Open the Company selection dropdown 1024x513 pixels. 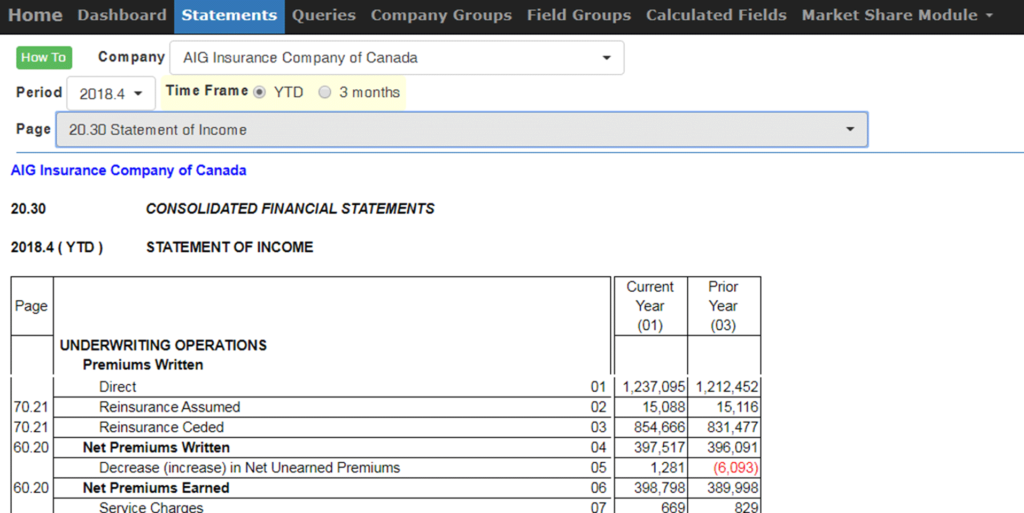396,58
